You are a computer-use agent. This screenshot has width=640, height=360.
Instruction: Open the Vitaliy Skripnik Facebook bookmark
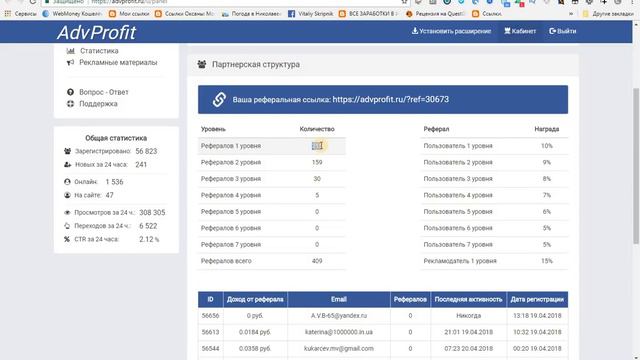click(311, 14)
